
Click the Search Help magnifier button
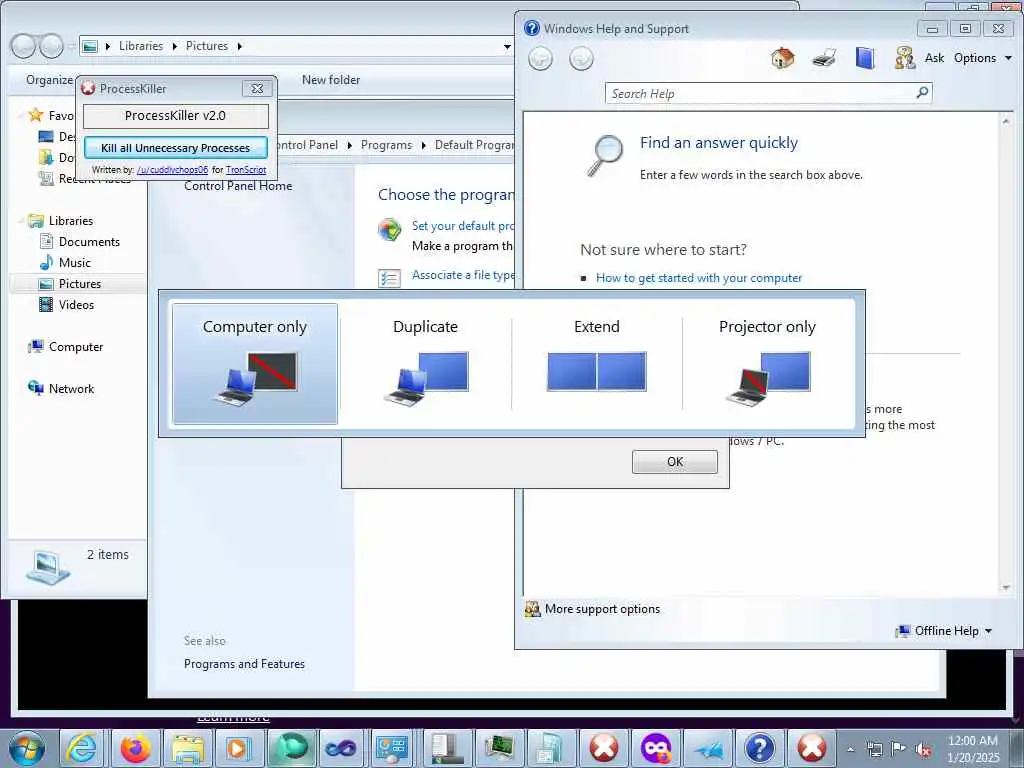click(922, 93)
